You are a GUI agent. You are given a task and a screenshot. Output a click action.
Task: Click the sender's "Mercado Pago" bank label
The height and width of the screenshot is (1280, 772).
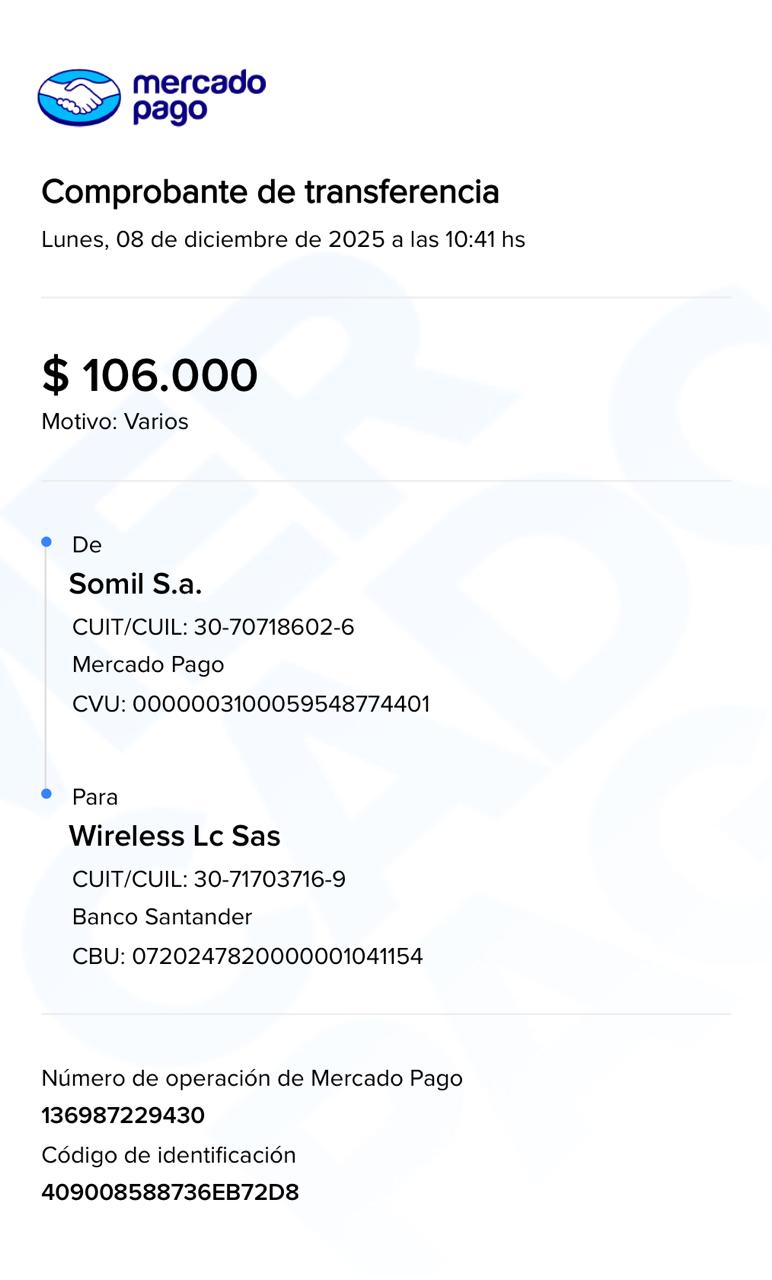[x=148, y=665]
